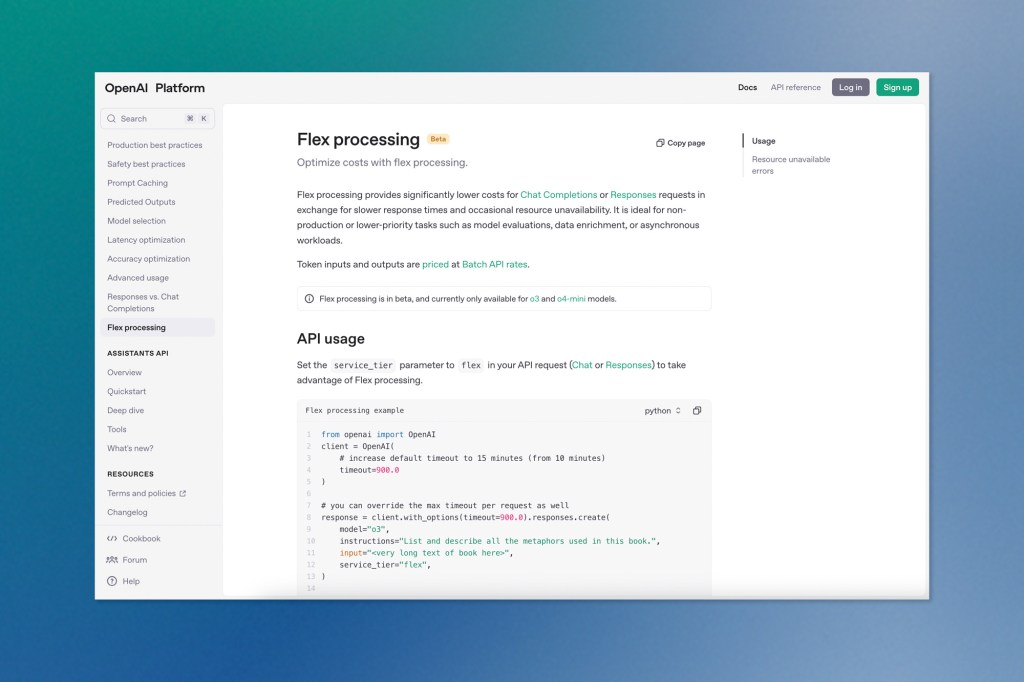Follow the Batch API rates link
Screen dimensions: 1024x682
[494, 265]
